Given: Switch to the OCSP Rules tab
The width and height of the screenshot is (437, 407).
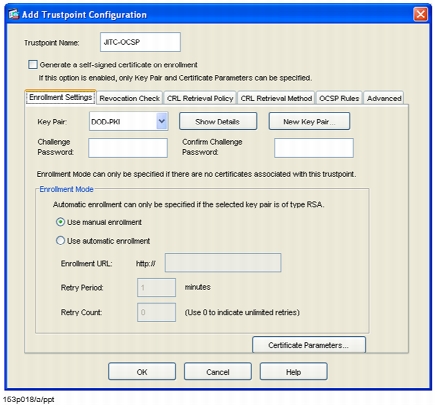Looking at the screenshot, I should (x=339, y=98).
